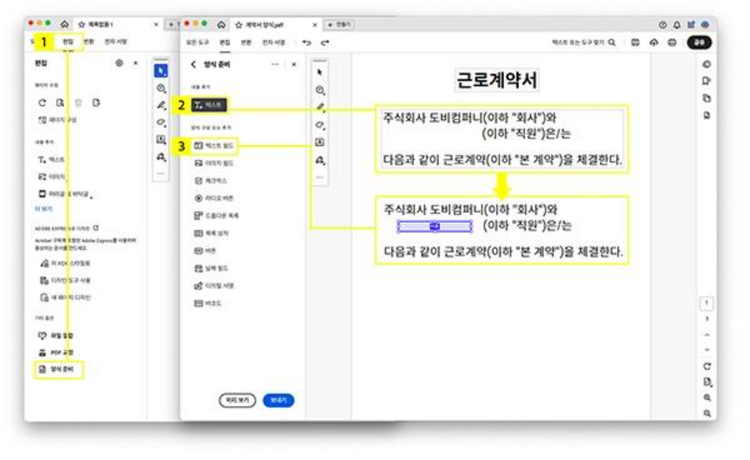Add a List box form element
The width and height of the screenshot is (750, 460).
pos(211,233)
